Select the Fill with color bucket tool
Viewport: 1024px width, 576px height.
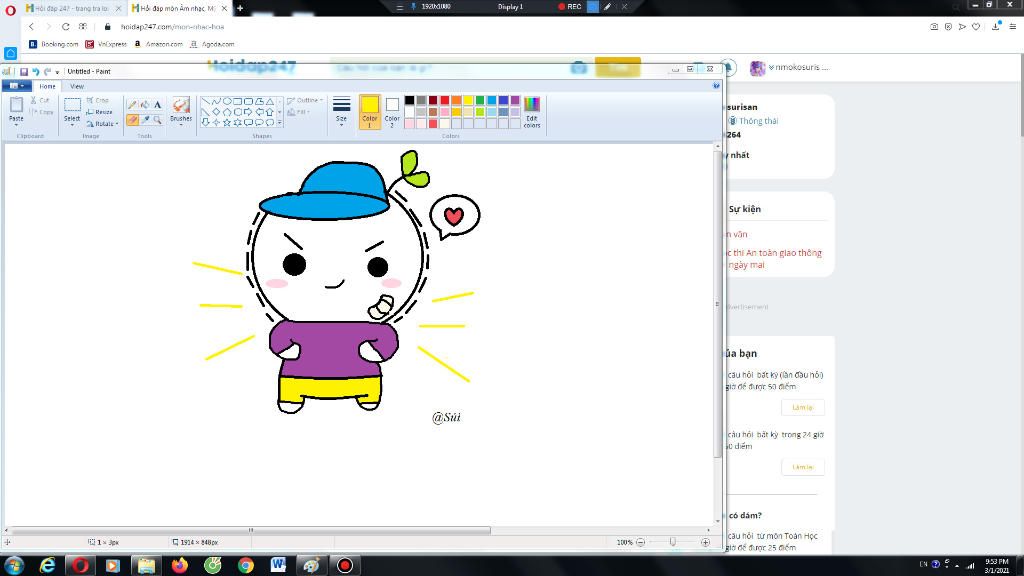tap(145, 104)
